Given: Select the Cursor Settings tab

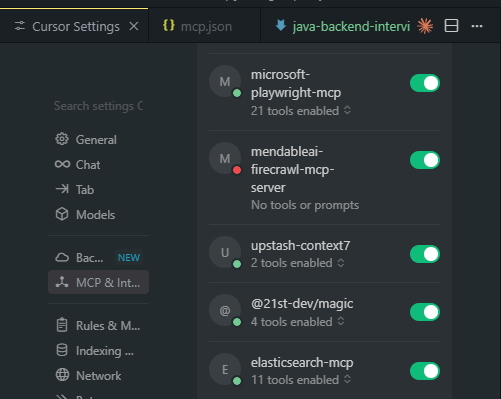Looking at the screenshot, I should click(x=74, y=26).
